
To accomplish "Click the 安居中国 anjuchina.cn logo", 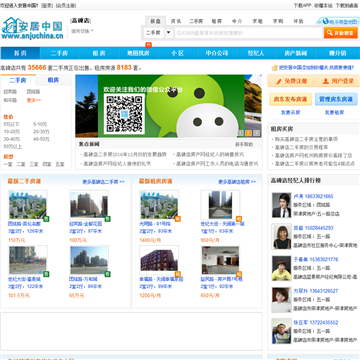I will pos(32,30).
